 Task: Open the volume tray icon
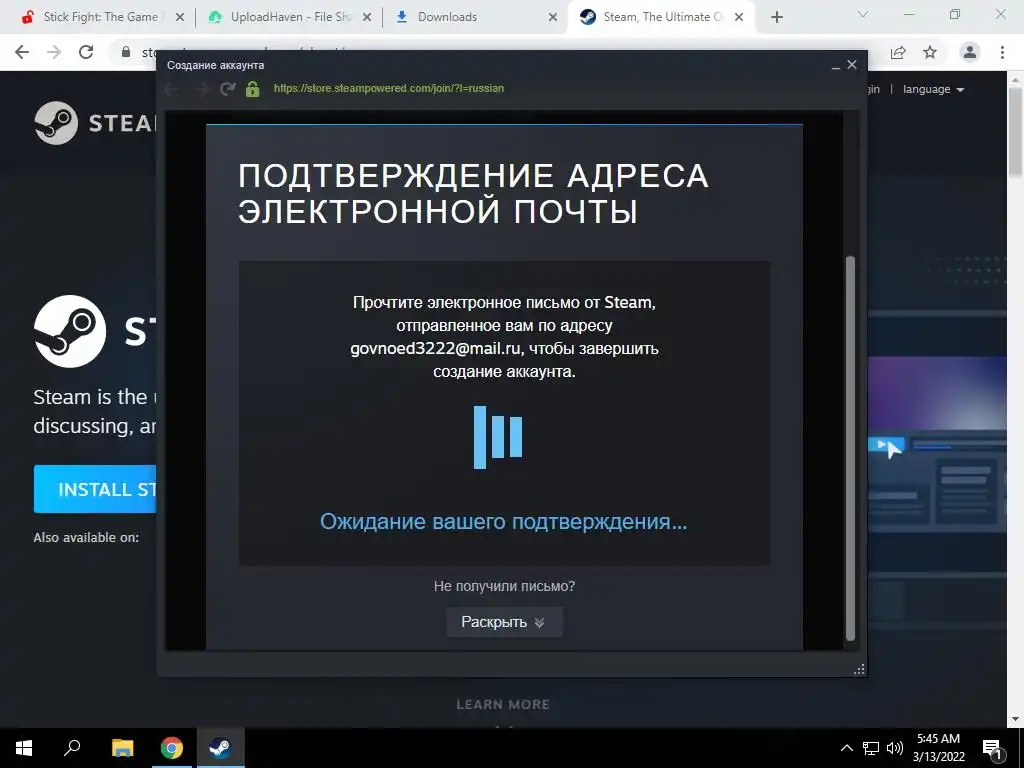(x=895, y=748)
